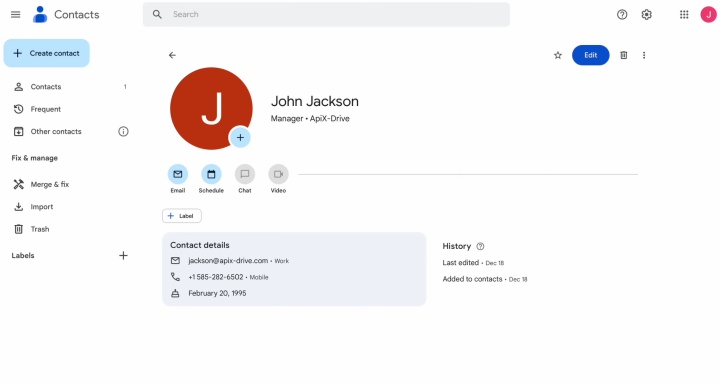
Task: Click John Jackson's large profile picture
Action: (211, 108)
